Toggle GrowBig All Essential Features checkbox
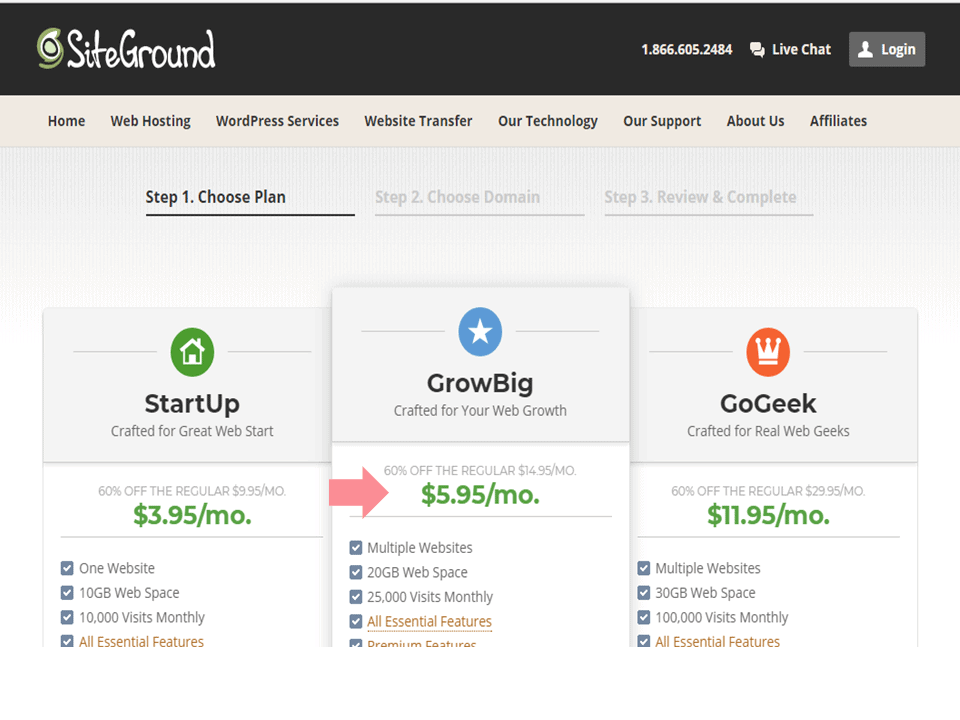Screen dimensions: 960x720 [356, 621]
